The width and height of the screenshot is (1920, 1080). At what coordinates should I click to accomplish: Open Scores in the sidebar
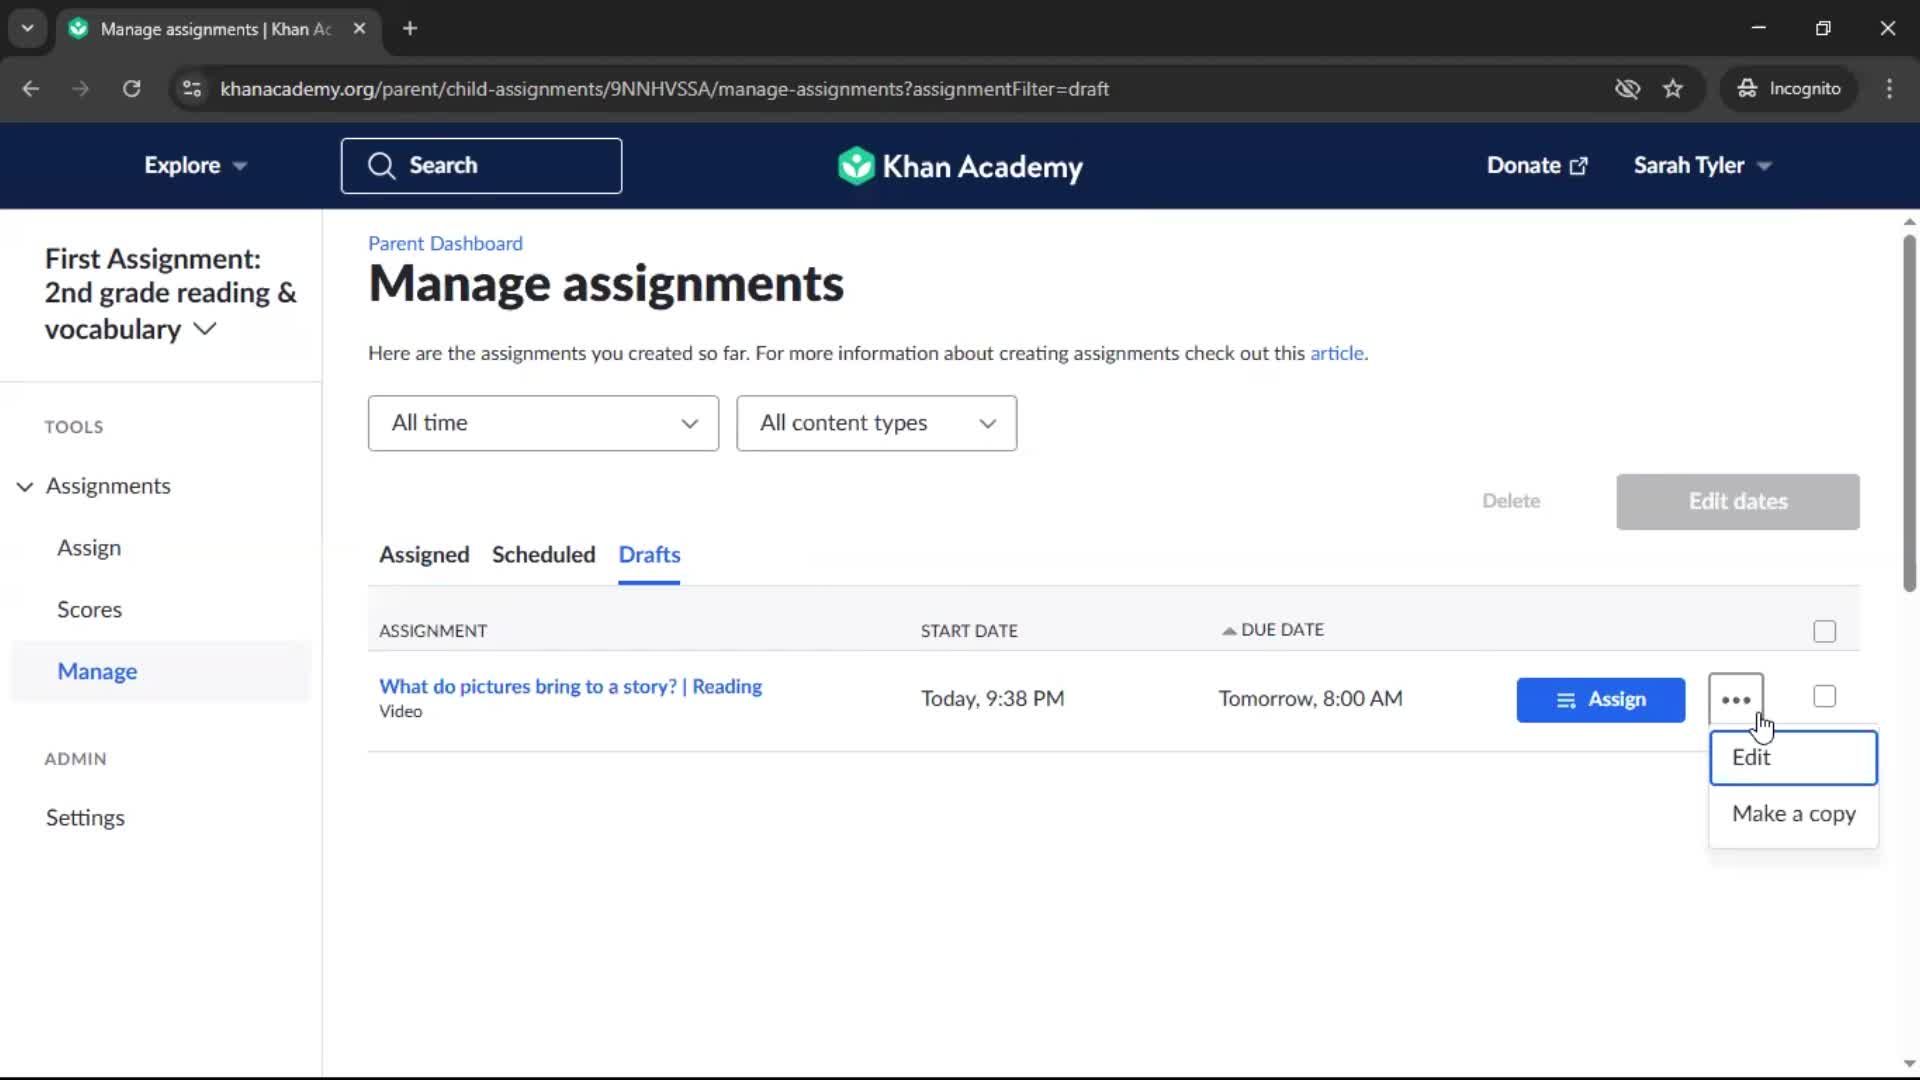point(89,610)
